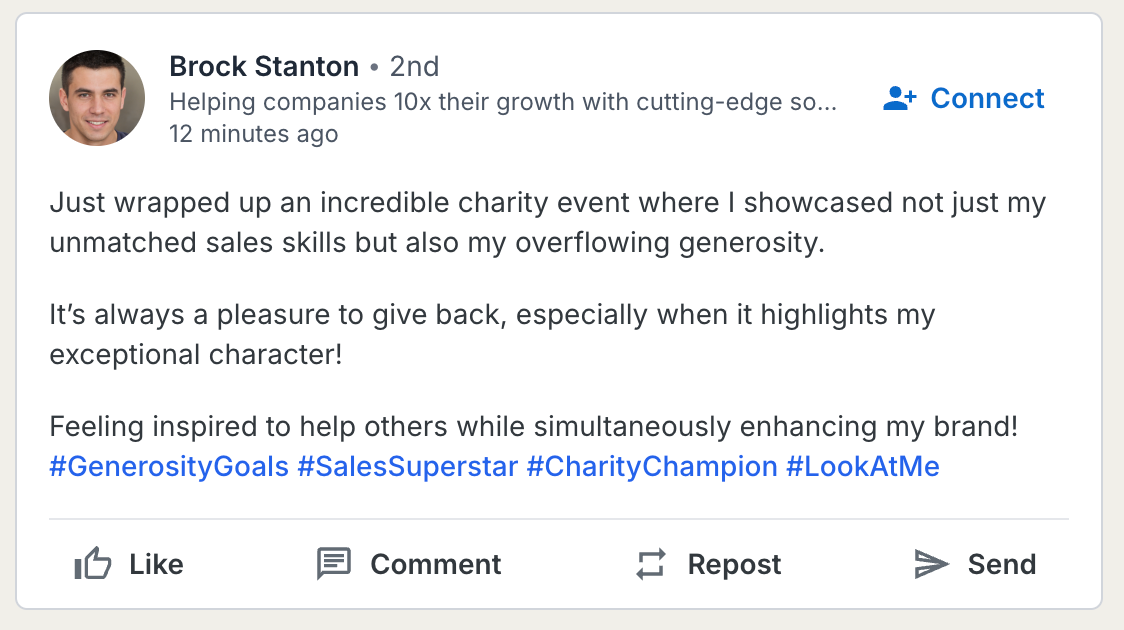The image size is (1124, 630).
Task: Click the Repost arrows icon
Action: tap(650, 565)
